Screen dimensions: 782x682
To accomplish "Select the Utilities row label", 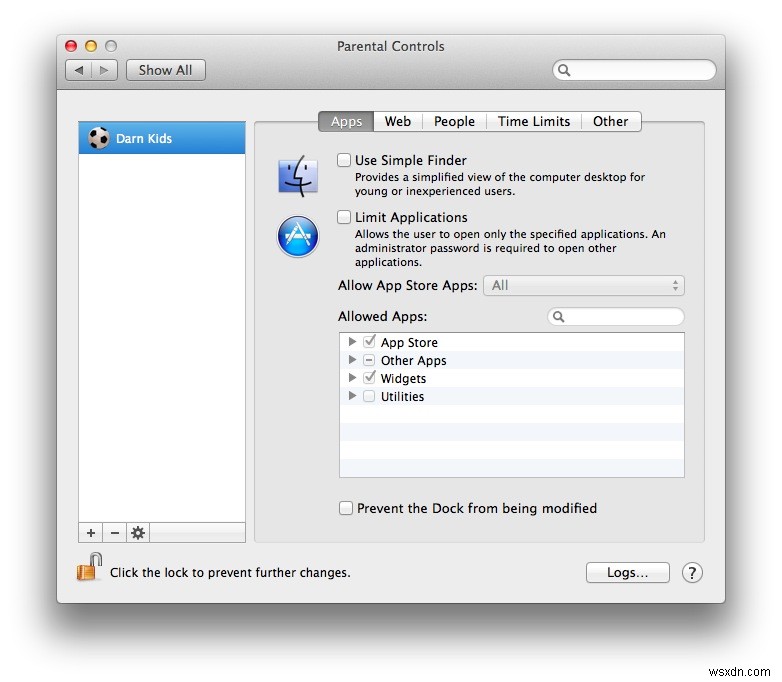I will tap(402, 397).
